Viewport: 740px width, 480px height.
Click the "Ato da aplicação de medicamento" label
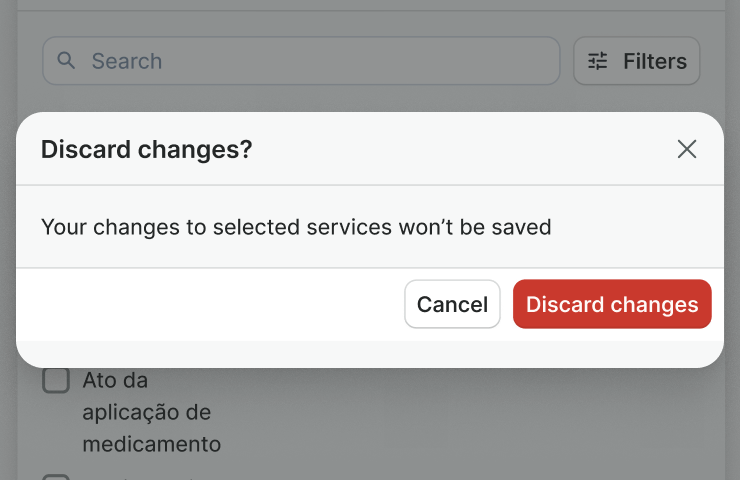[x=150, y=412]
